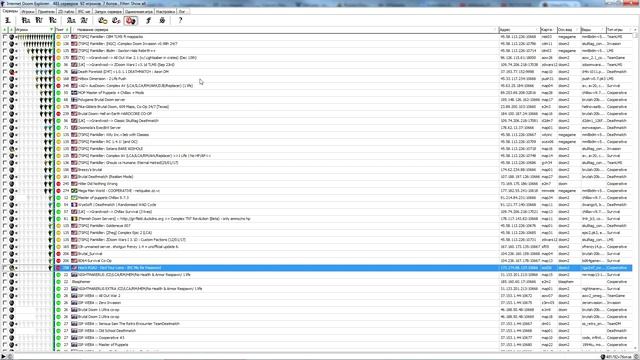Click the gothic 'L' toolbar icon
The width and height of the screenshot is (640, 360).
click(7, 20)
